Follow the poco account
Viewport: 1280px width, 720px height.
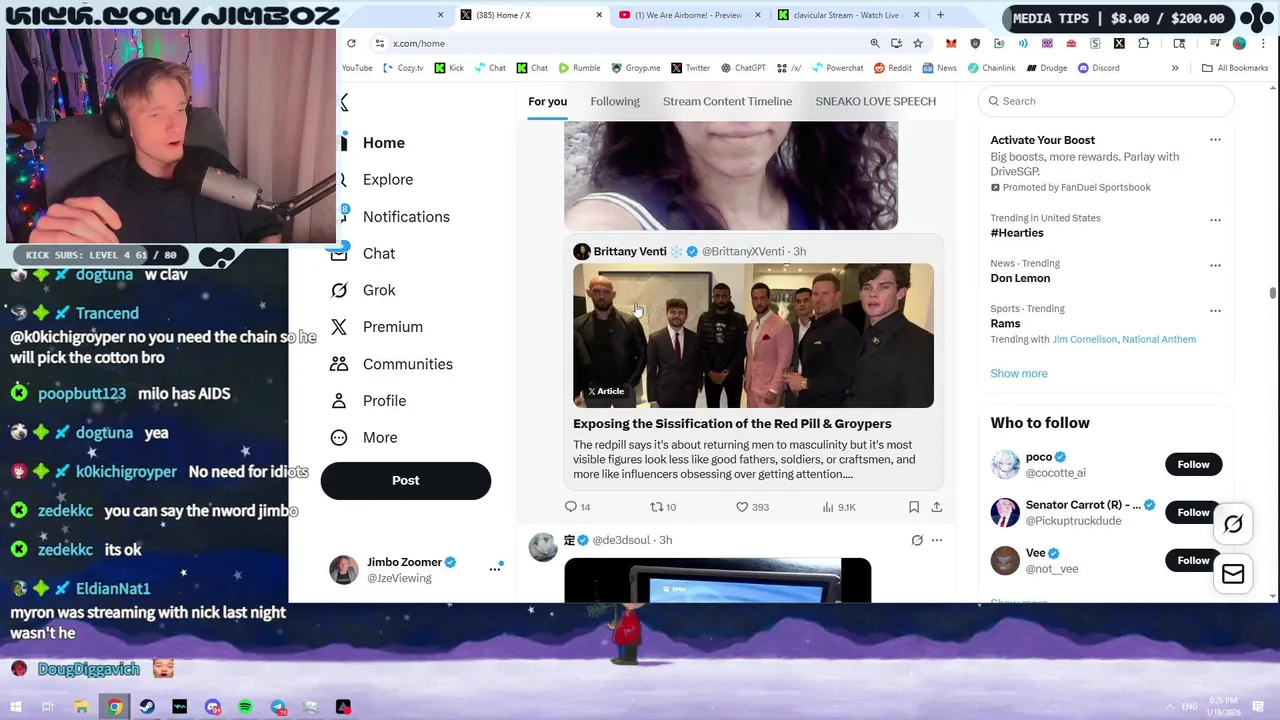coord(1193,464)
